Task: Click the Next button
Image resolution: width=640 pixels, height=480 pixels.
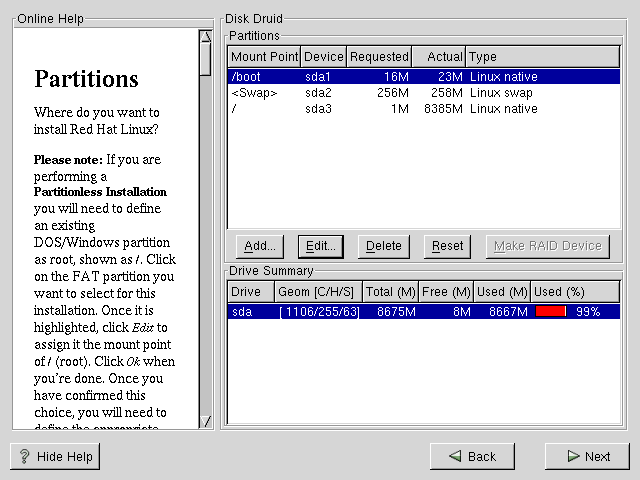Action: pos(587,456)
